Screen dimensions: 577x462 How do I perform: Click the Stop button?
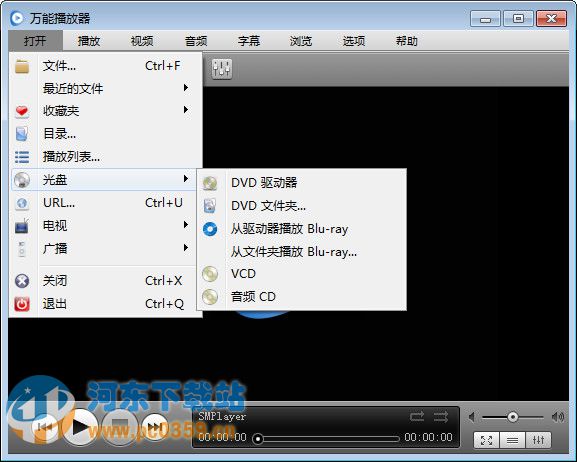120,427
